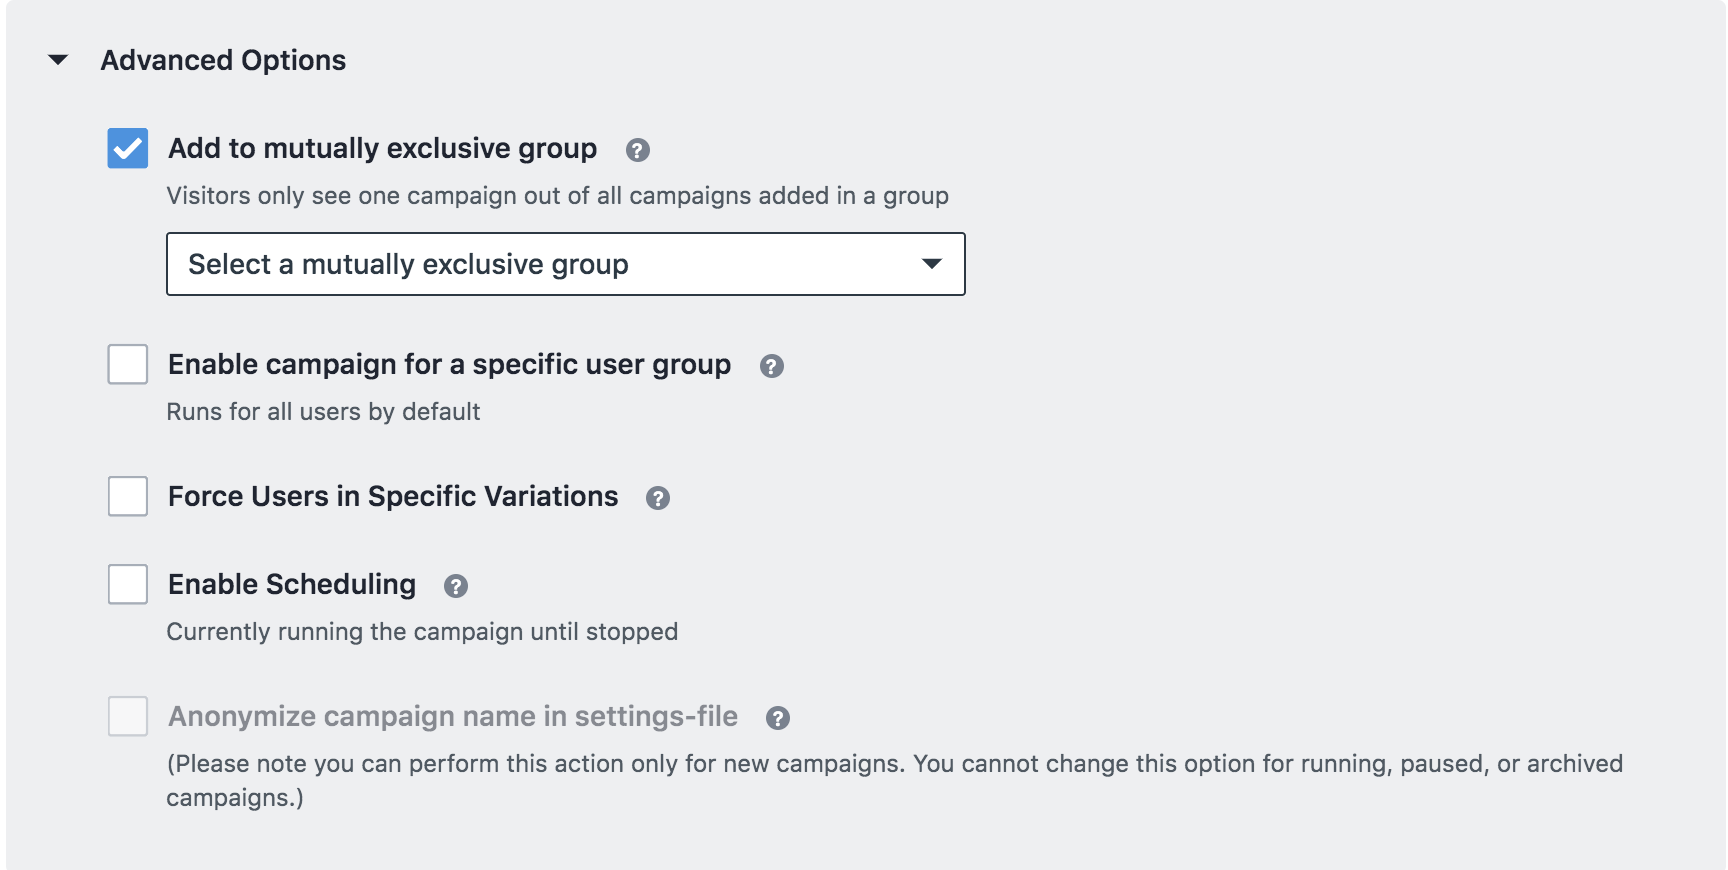Check the Force Users in Specific Variations box

click(128, 496)
